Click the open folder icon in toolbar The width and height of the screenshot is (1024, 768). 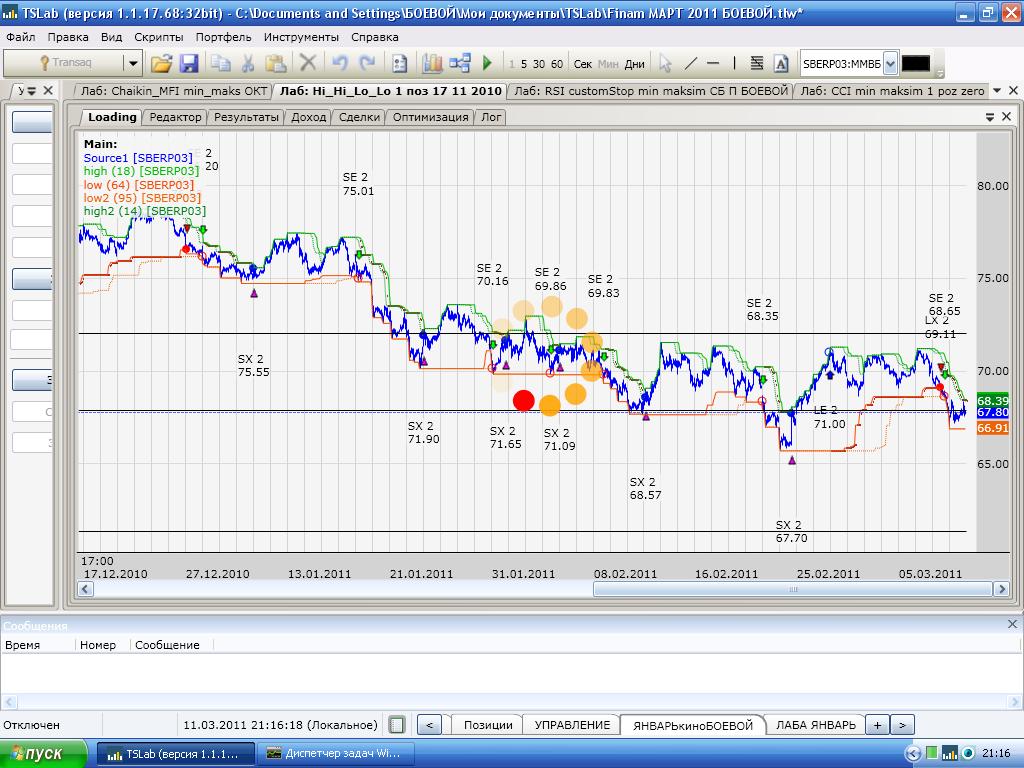(161, 63)
